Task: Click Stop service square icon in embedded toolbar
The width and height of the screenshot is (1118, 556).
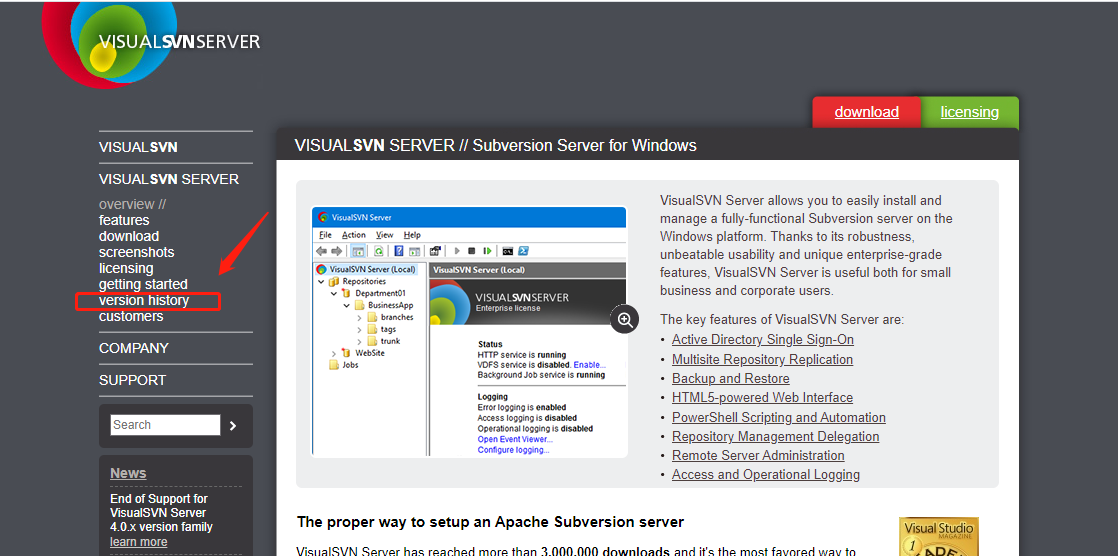Action: point(471,251)
